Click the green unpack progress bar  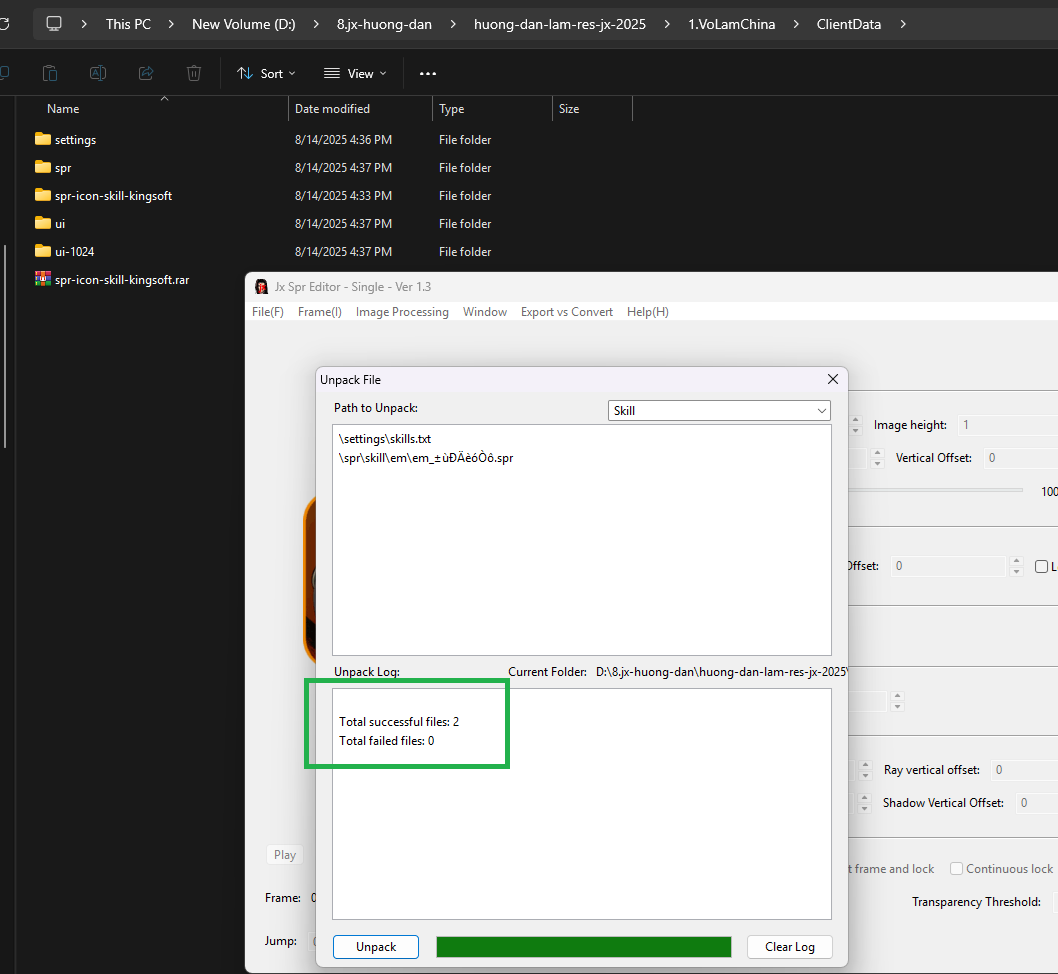(x=584, y=947)
